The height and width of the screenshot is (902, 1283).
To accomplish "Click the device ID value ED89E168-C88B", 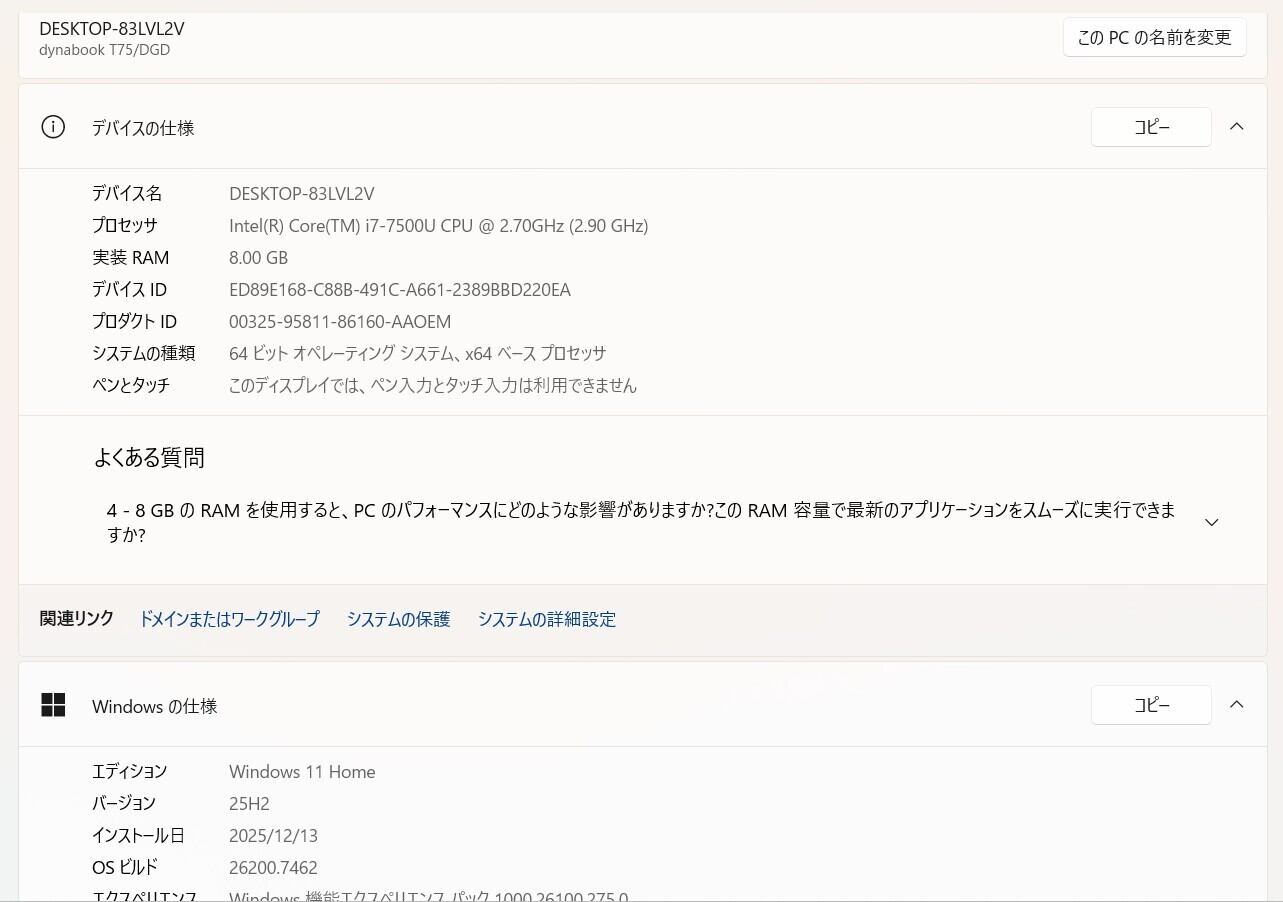I will click(x=400, y=290).
